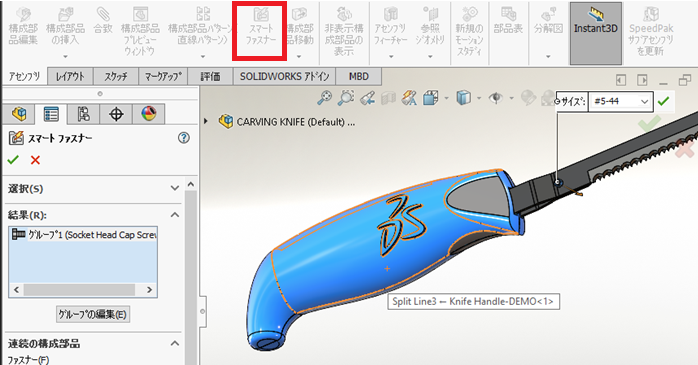
Task: Click the collapse handle on panel divider
Action: (x=203, y=311)
